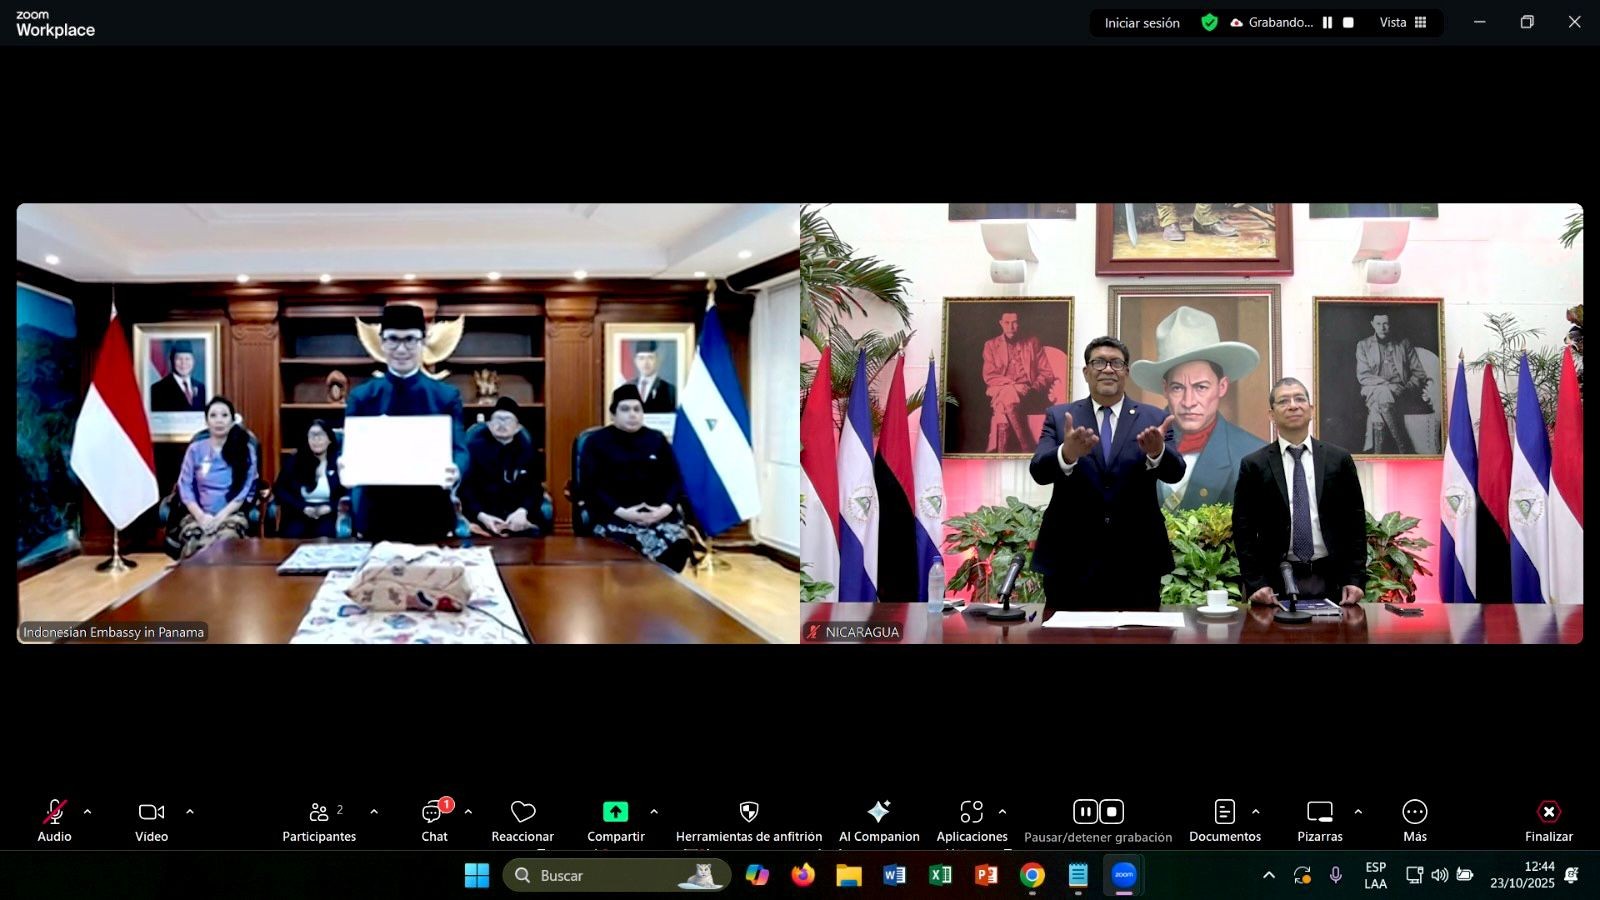Open Herramientas de anfitrión shield icon
The width and height of the screenshot is (1600, 900).
click(748, 812)
